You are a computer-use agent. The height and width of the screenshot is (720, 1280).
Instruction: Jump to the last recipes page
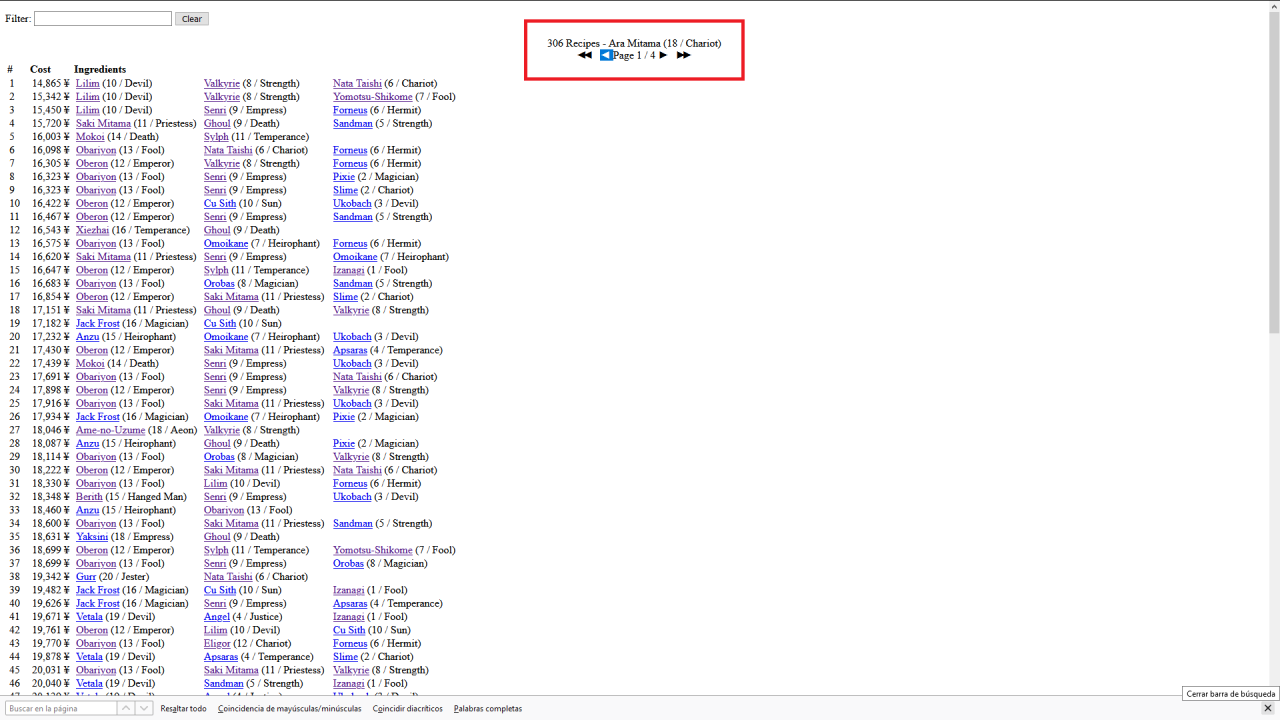click(683, 56)
